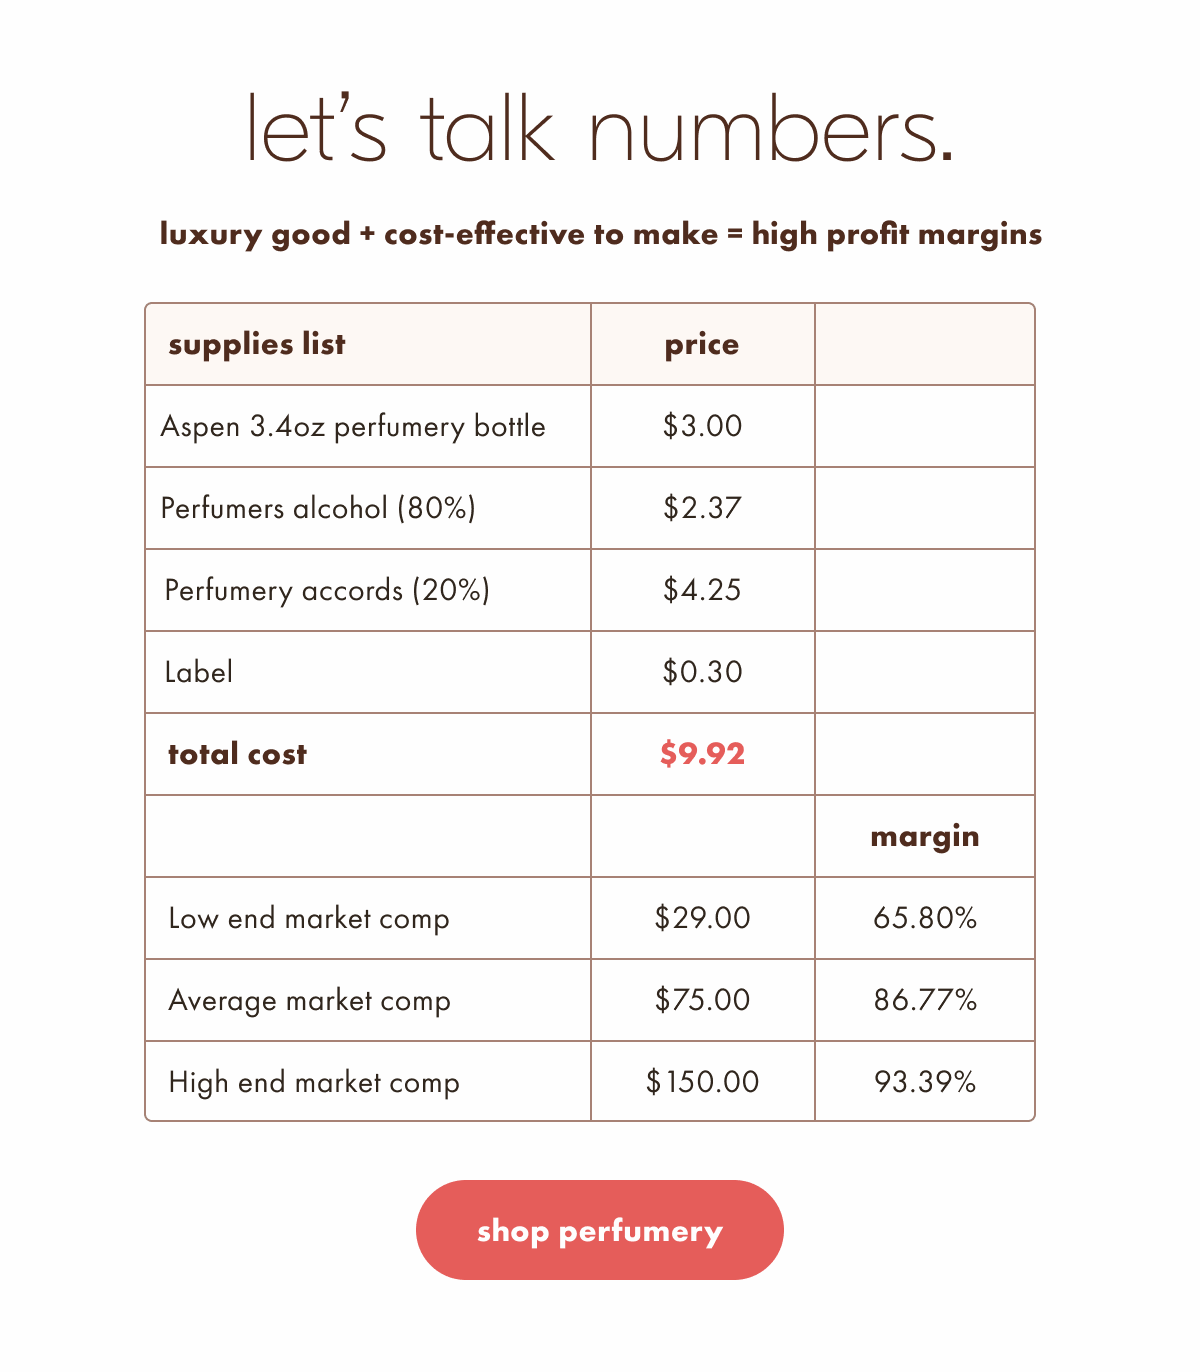Viewport: 1200px width, 1372px height.
Task: Click the red $9.92 total value
Action: pyautogui.click(x=702, y=754)
